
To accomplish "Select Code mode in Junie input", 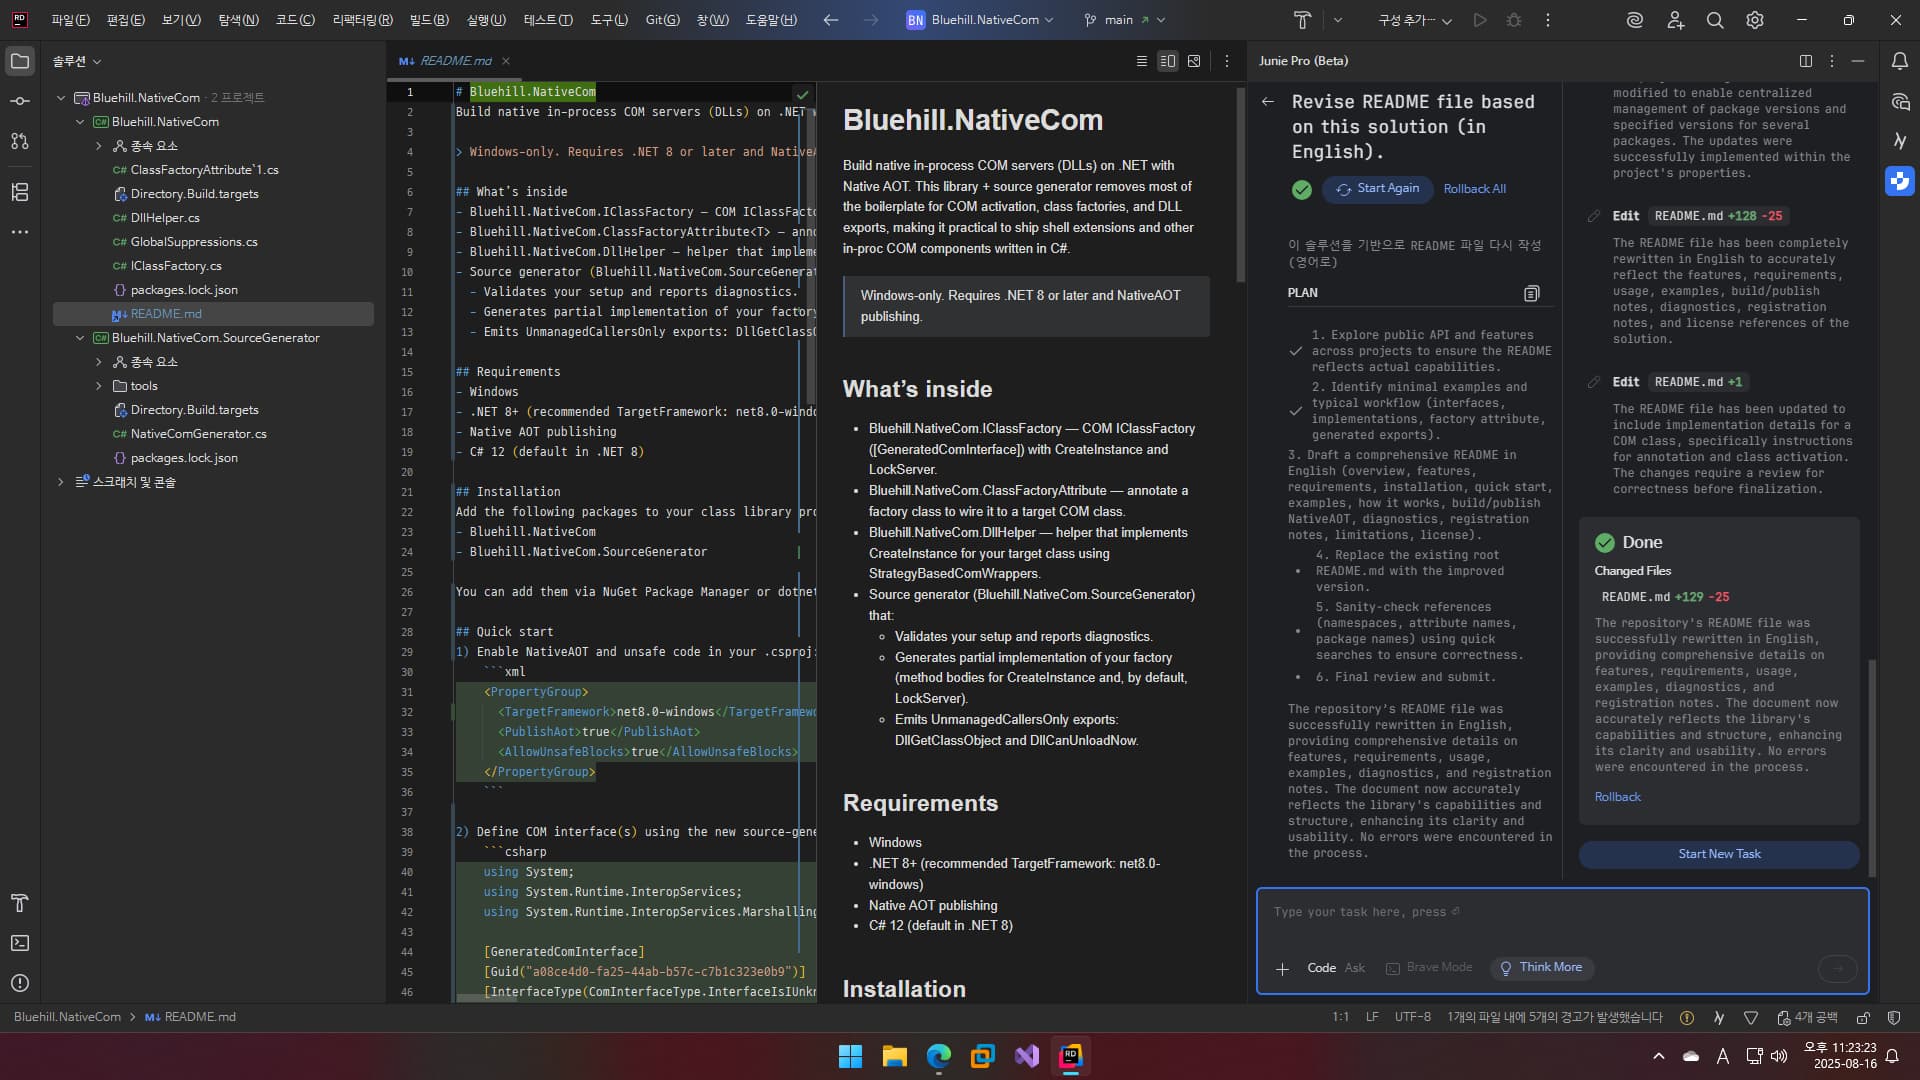I will point(1321,968).
